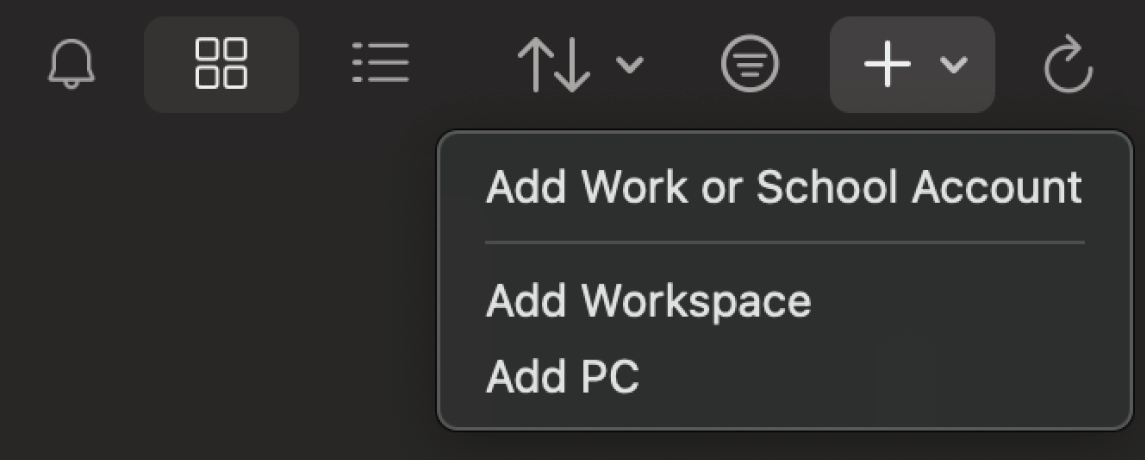Reload the list using refresh button
The width and height of the screenshot is (1145, 460).
(1068, 64)
